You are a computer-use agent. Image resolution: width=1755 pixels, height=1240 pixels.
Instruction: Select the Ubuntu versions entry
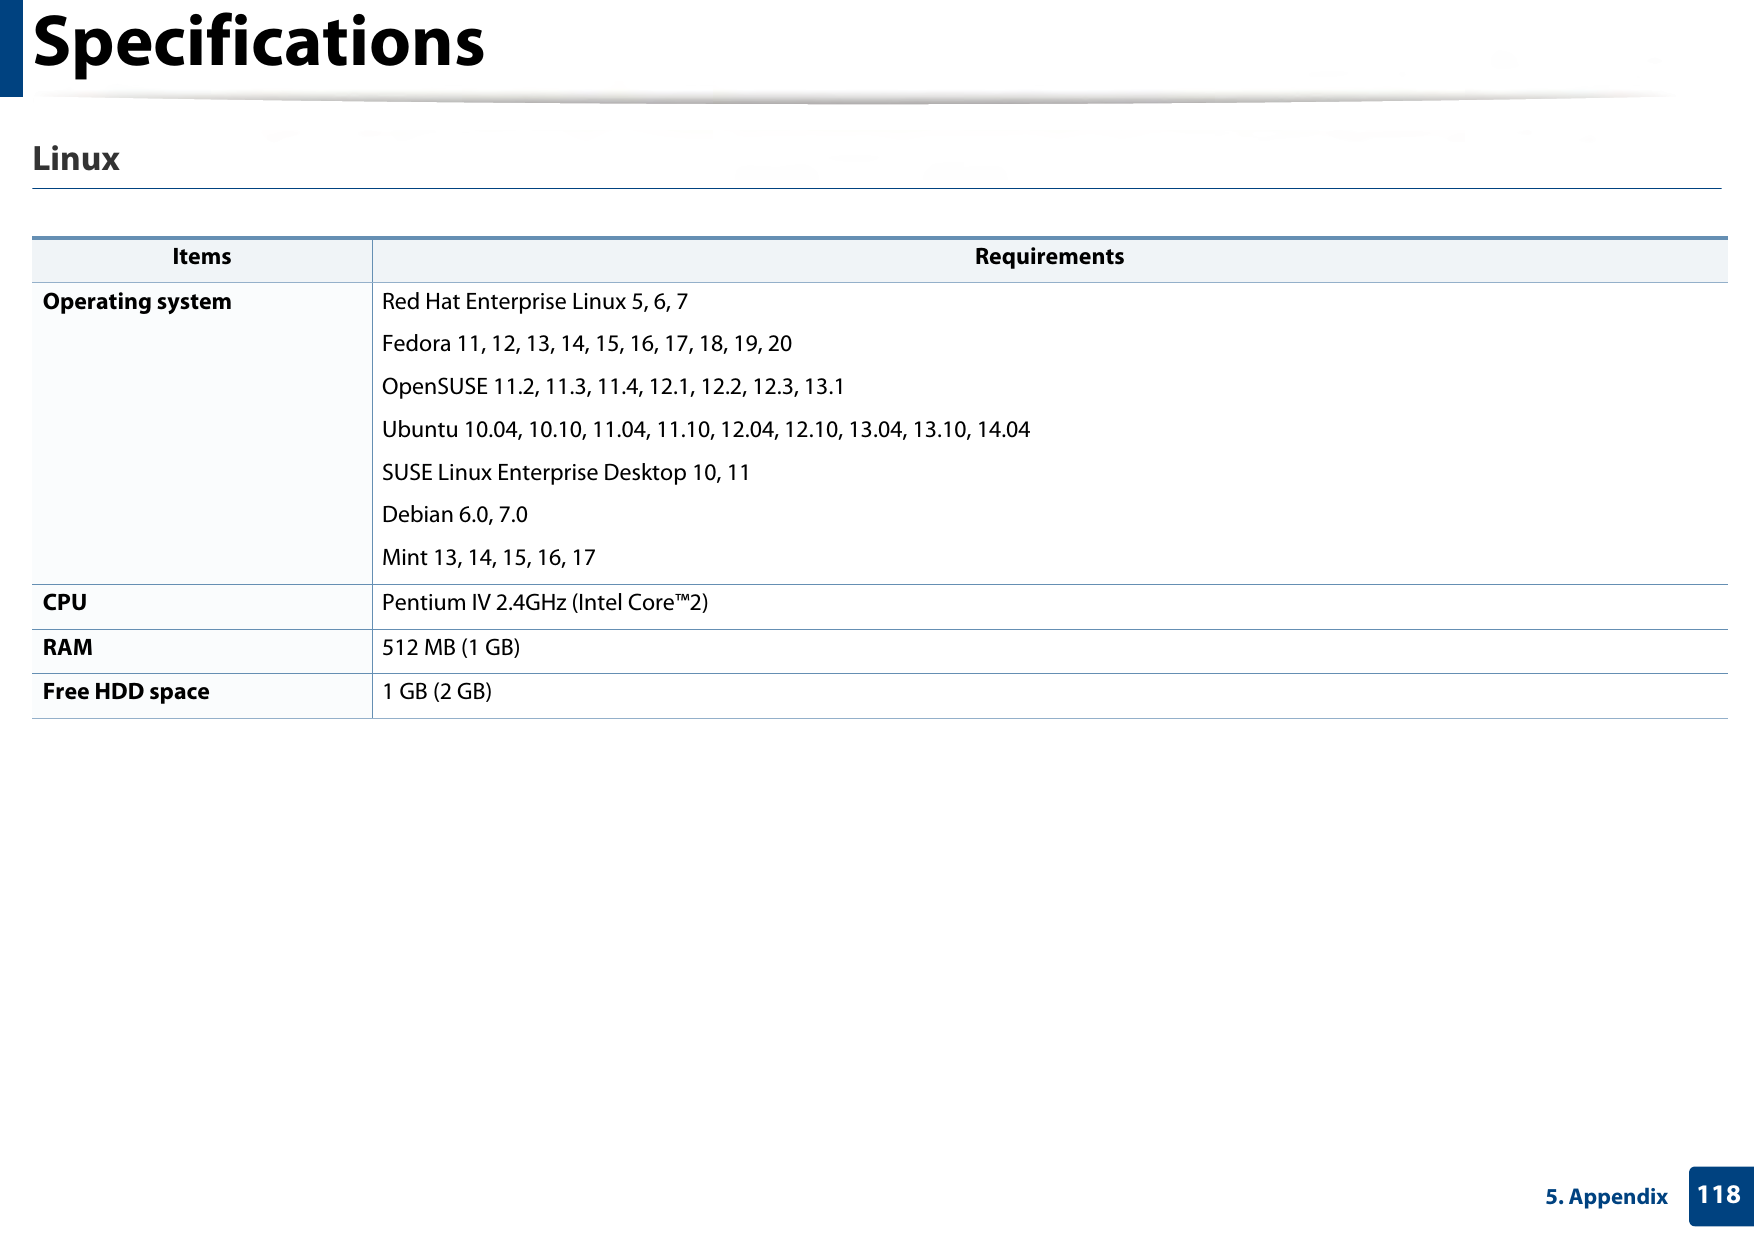[x=707, y=430]
